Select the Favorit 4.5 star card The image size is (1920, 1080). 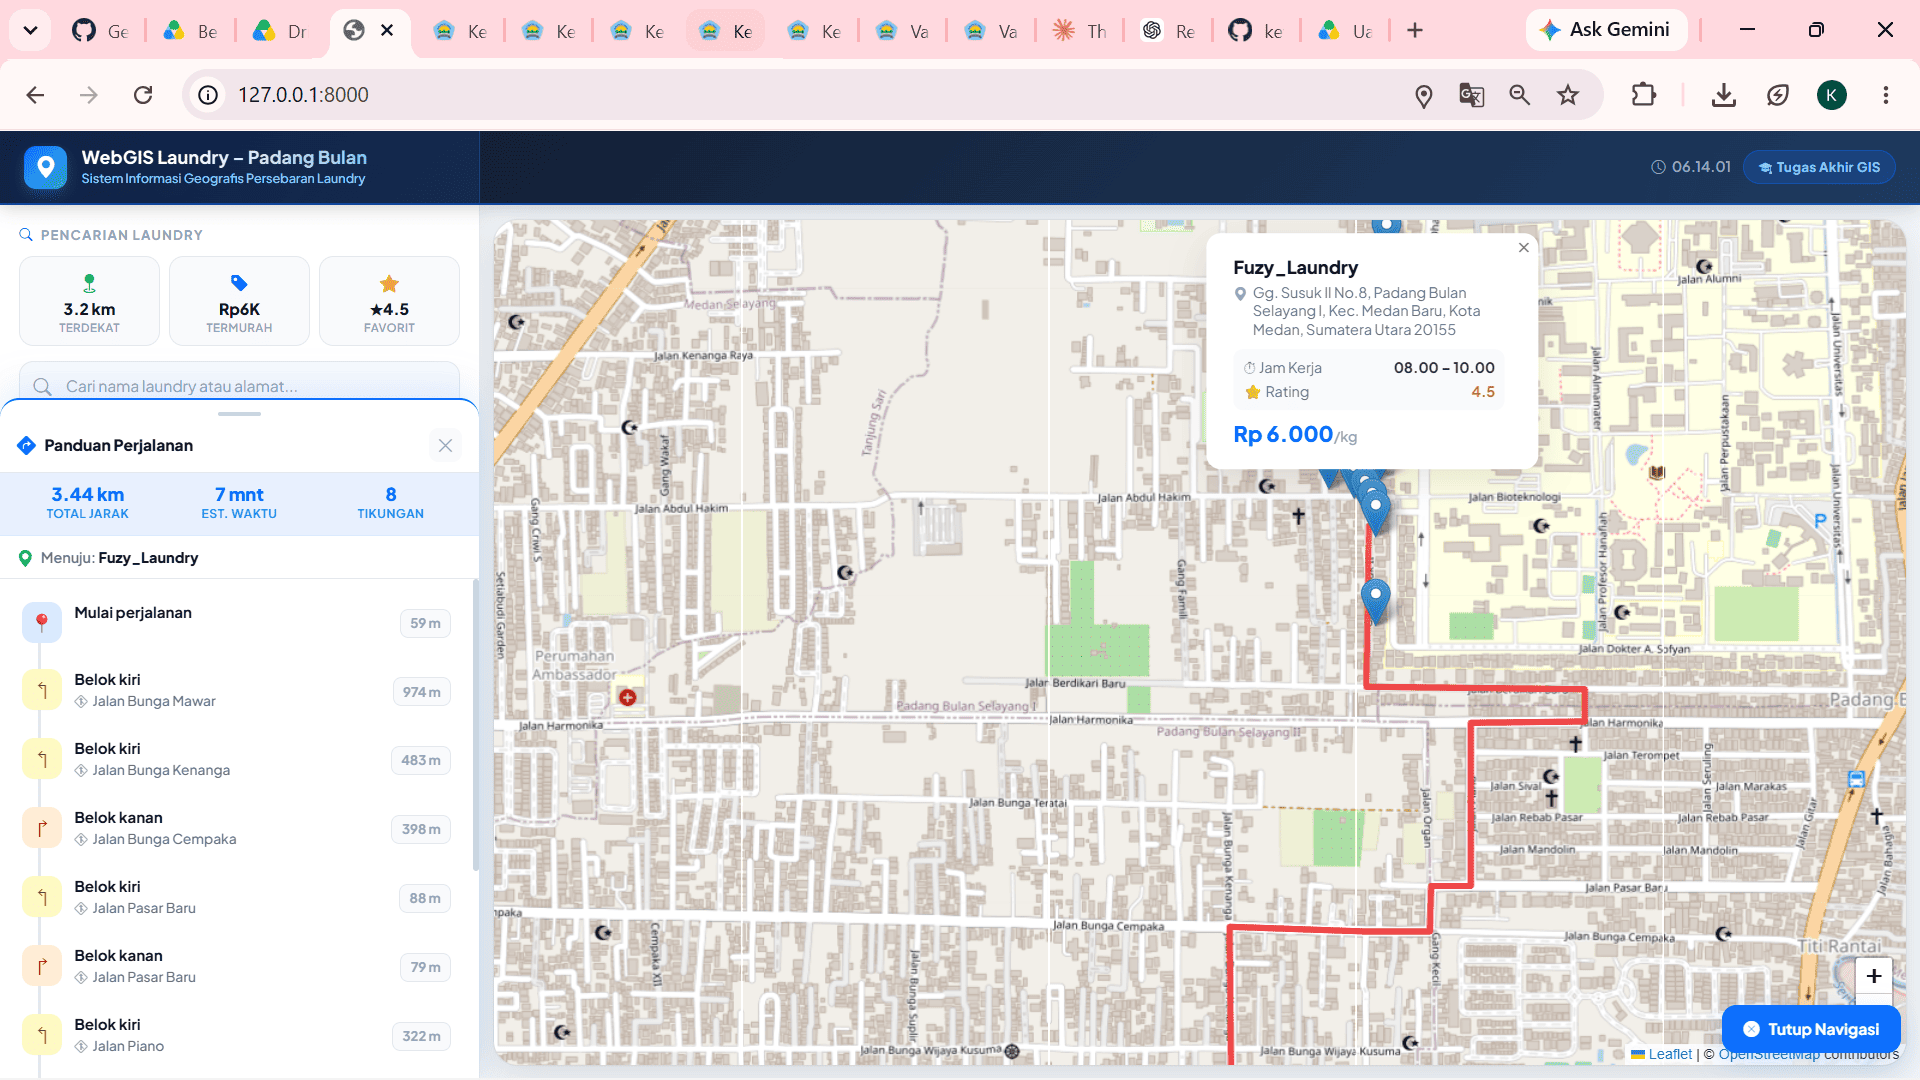coord(389,302)
